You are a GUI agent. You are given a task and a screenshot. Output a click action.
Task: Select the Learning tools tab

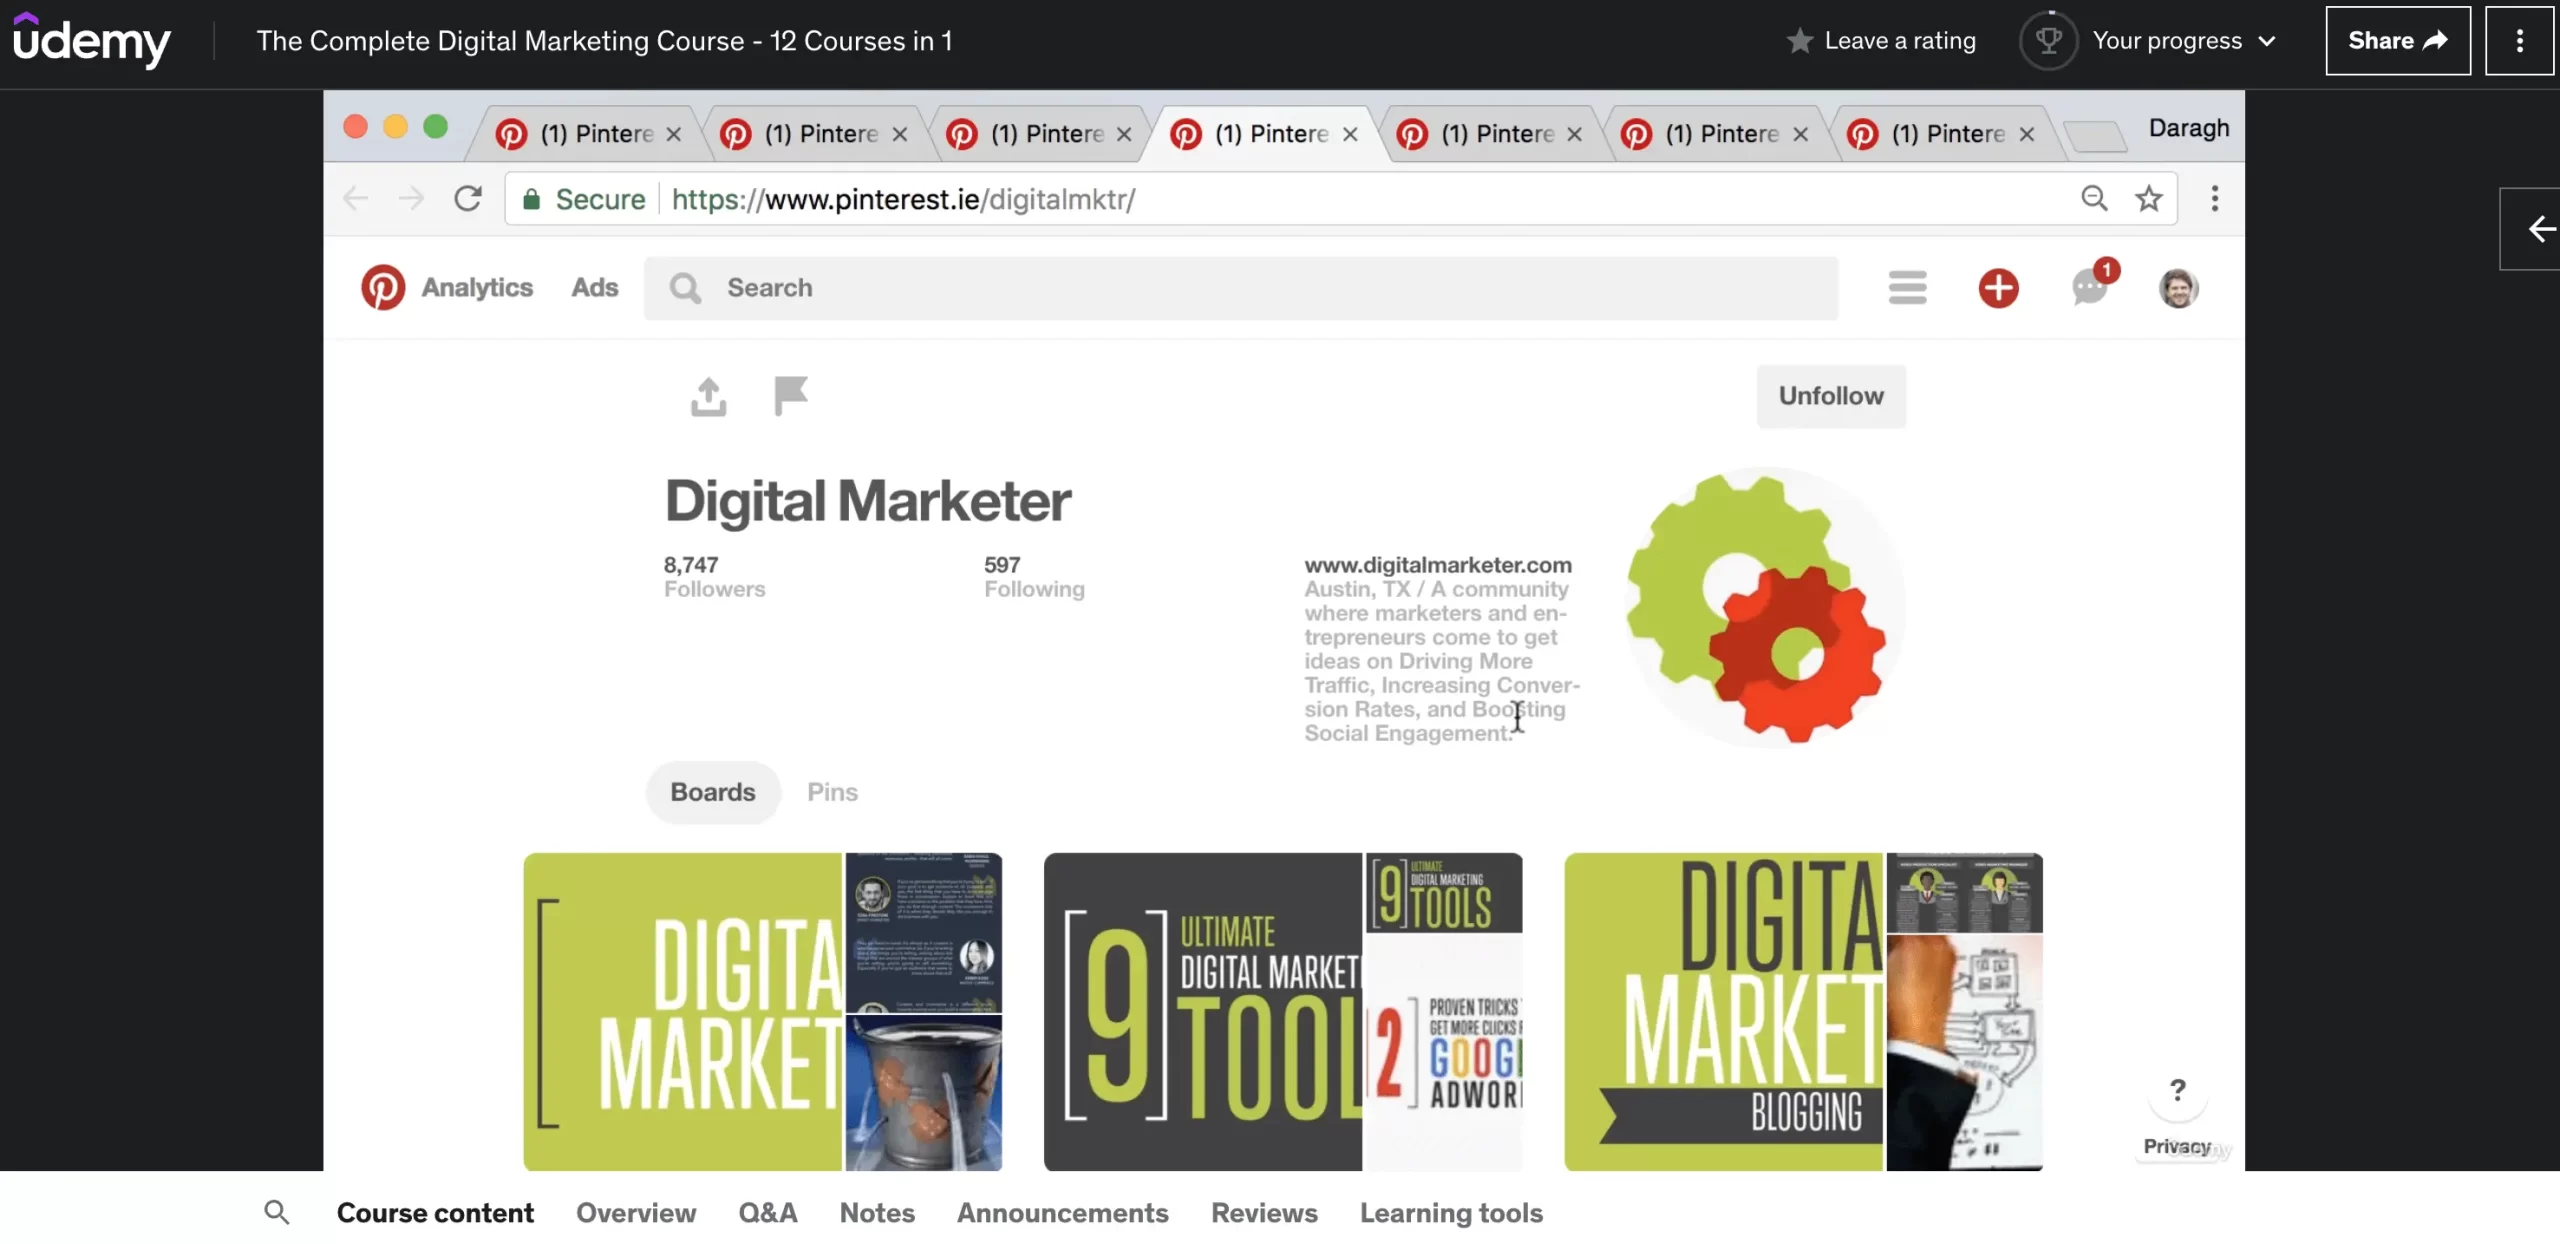1451,1212
